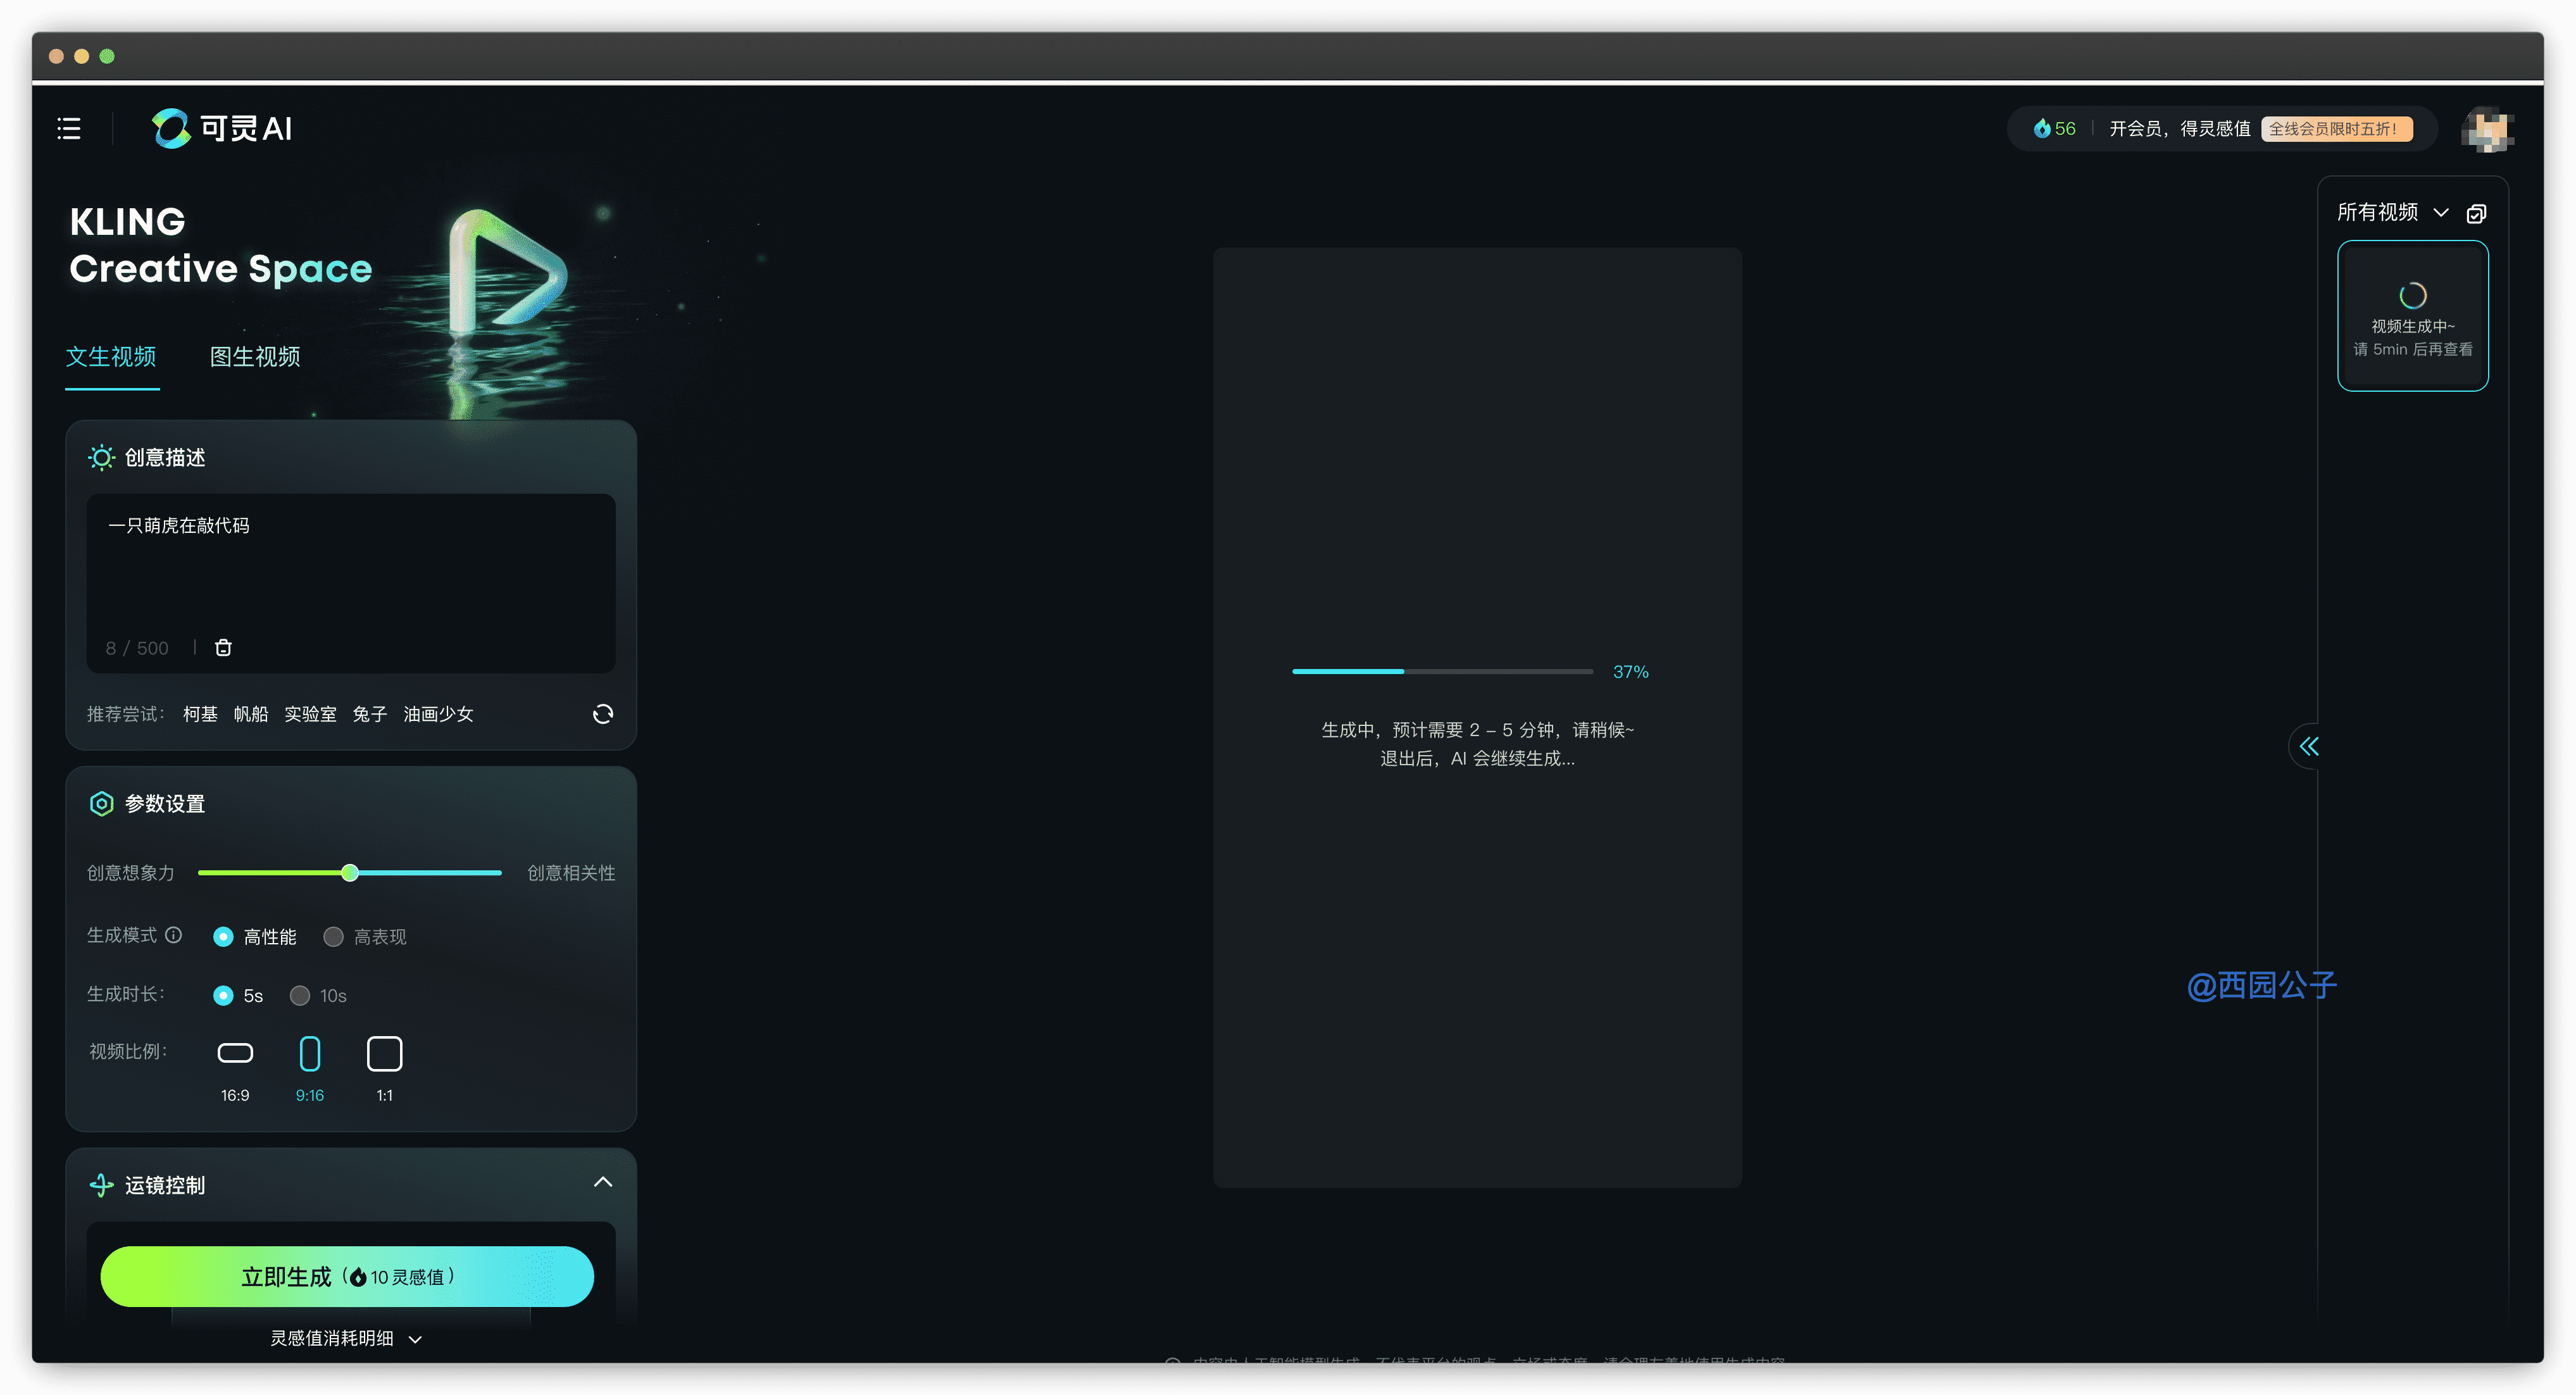This screenshot has height=1395, width=2576.
Task: Pick suggested prompt 兔子
Action: click(x=370, y=713)
